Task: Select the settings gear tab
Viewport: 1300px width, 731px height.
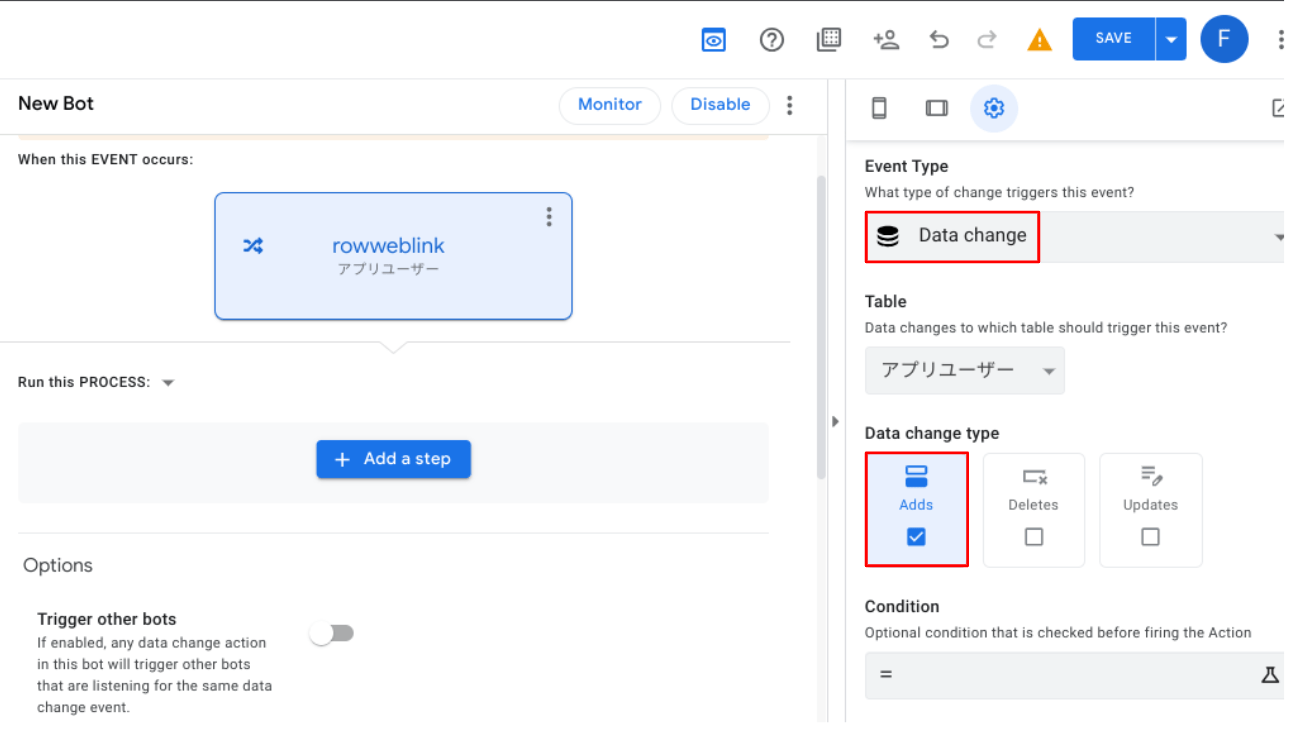Action: click(x=994, y=108)
